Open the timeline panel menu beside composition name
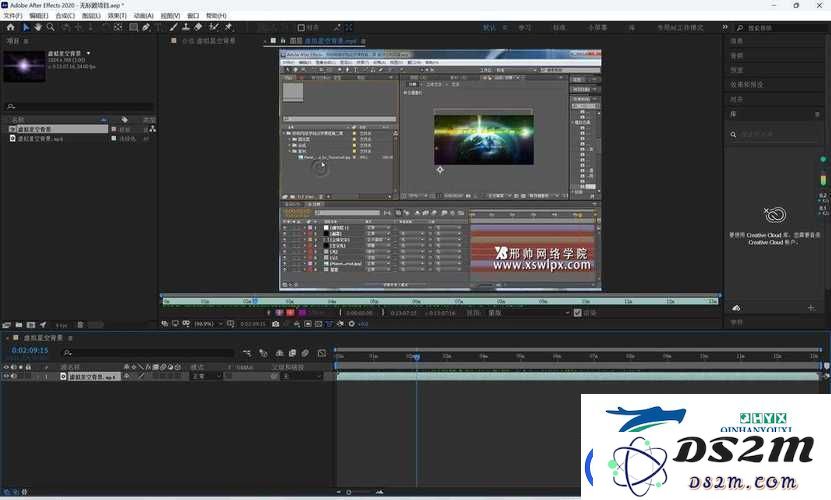 pos(70,338)
